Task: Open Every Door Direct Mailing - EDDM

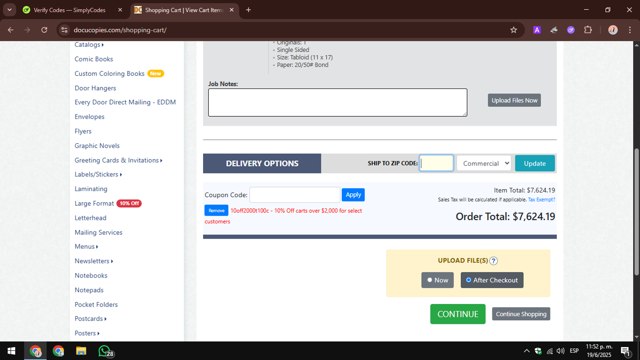Action: coord(125,102)
